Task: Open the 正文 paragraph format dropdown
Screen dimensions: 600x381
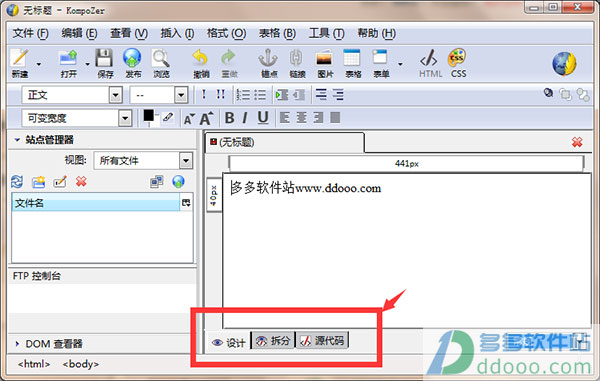Action: [x=116, y=95]
